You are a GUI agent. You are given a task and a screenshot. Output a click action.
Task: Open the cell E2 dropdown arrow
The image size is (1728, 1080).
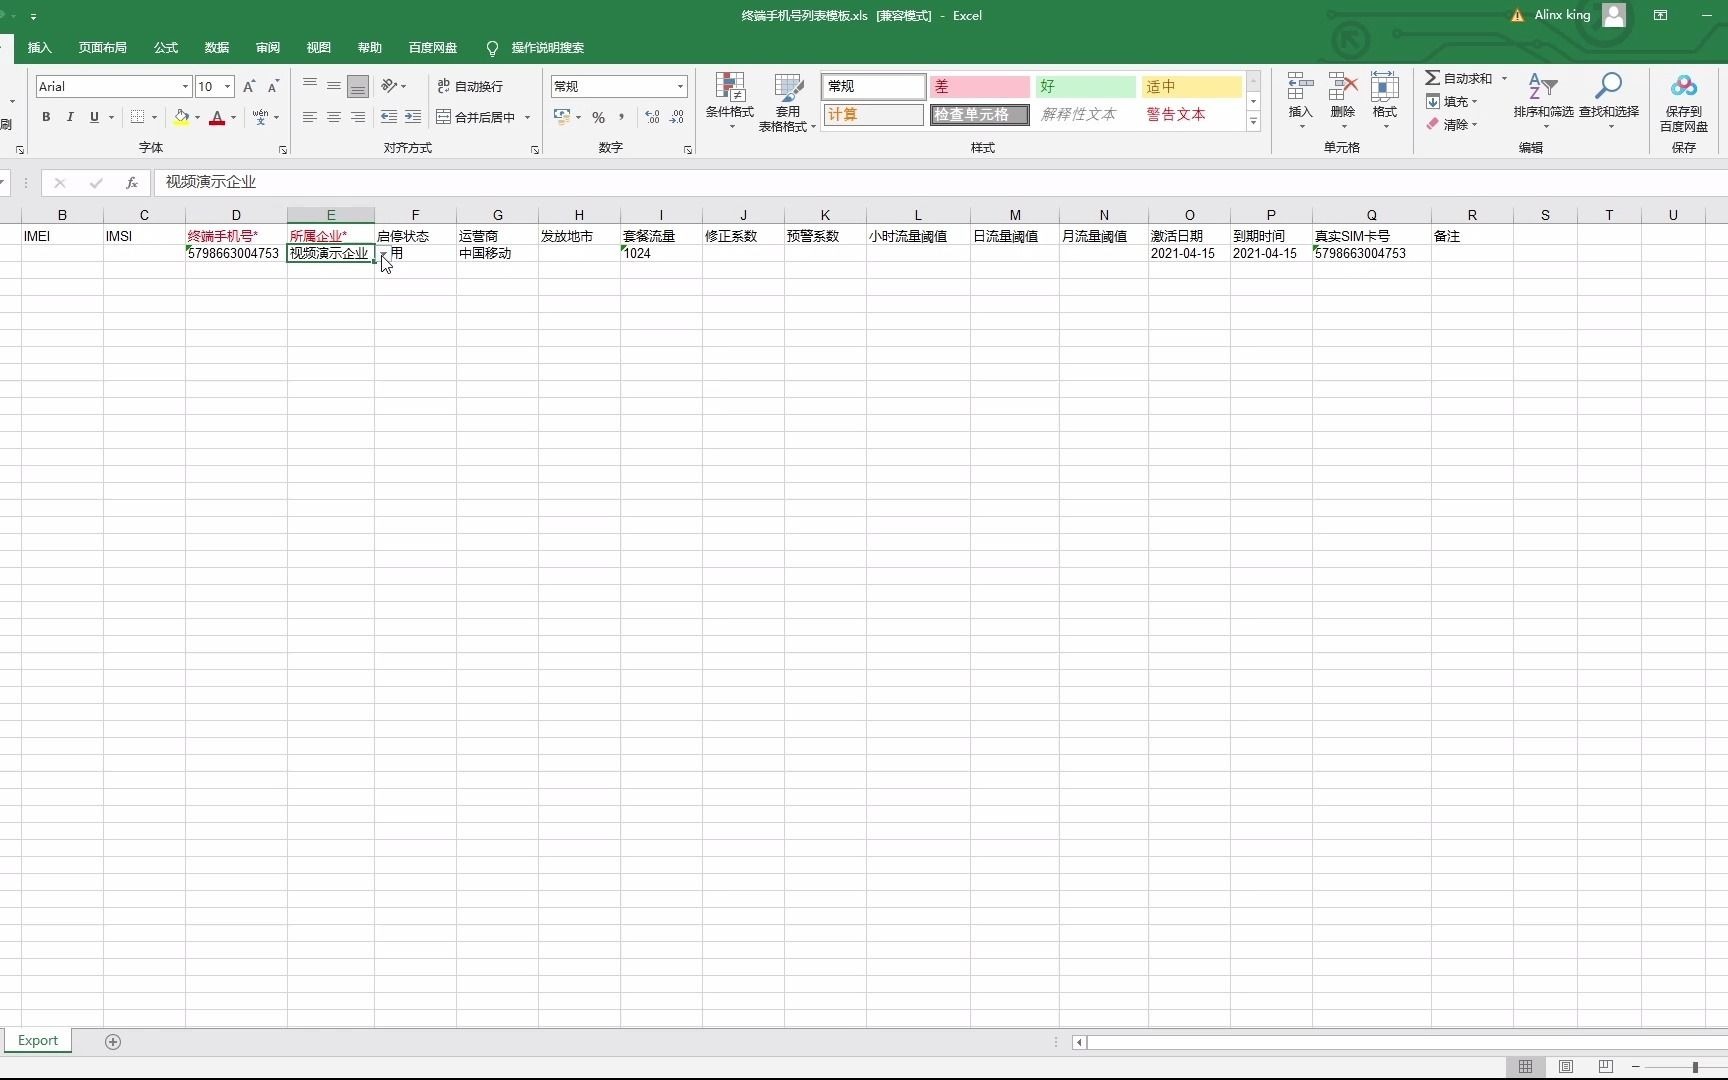(x=383, y=256)
